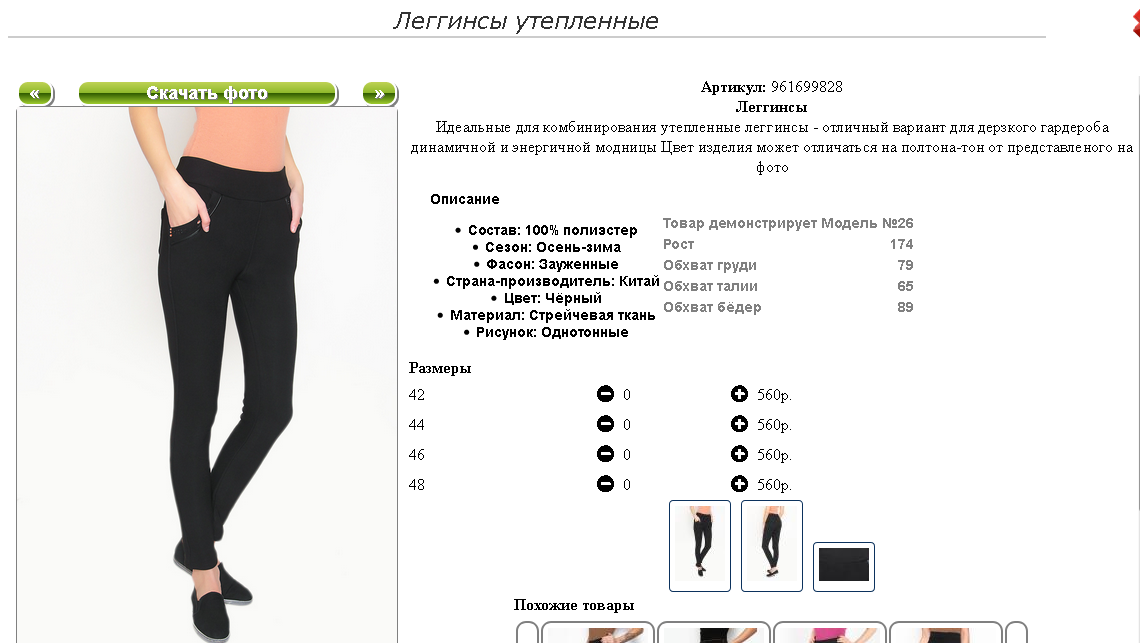Open the second leggings side-view thumbnail
This screenshot has width=1140, height=643.
[771, 546]
